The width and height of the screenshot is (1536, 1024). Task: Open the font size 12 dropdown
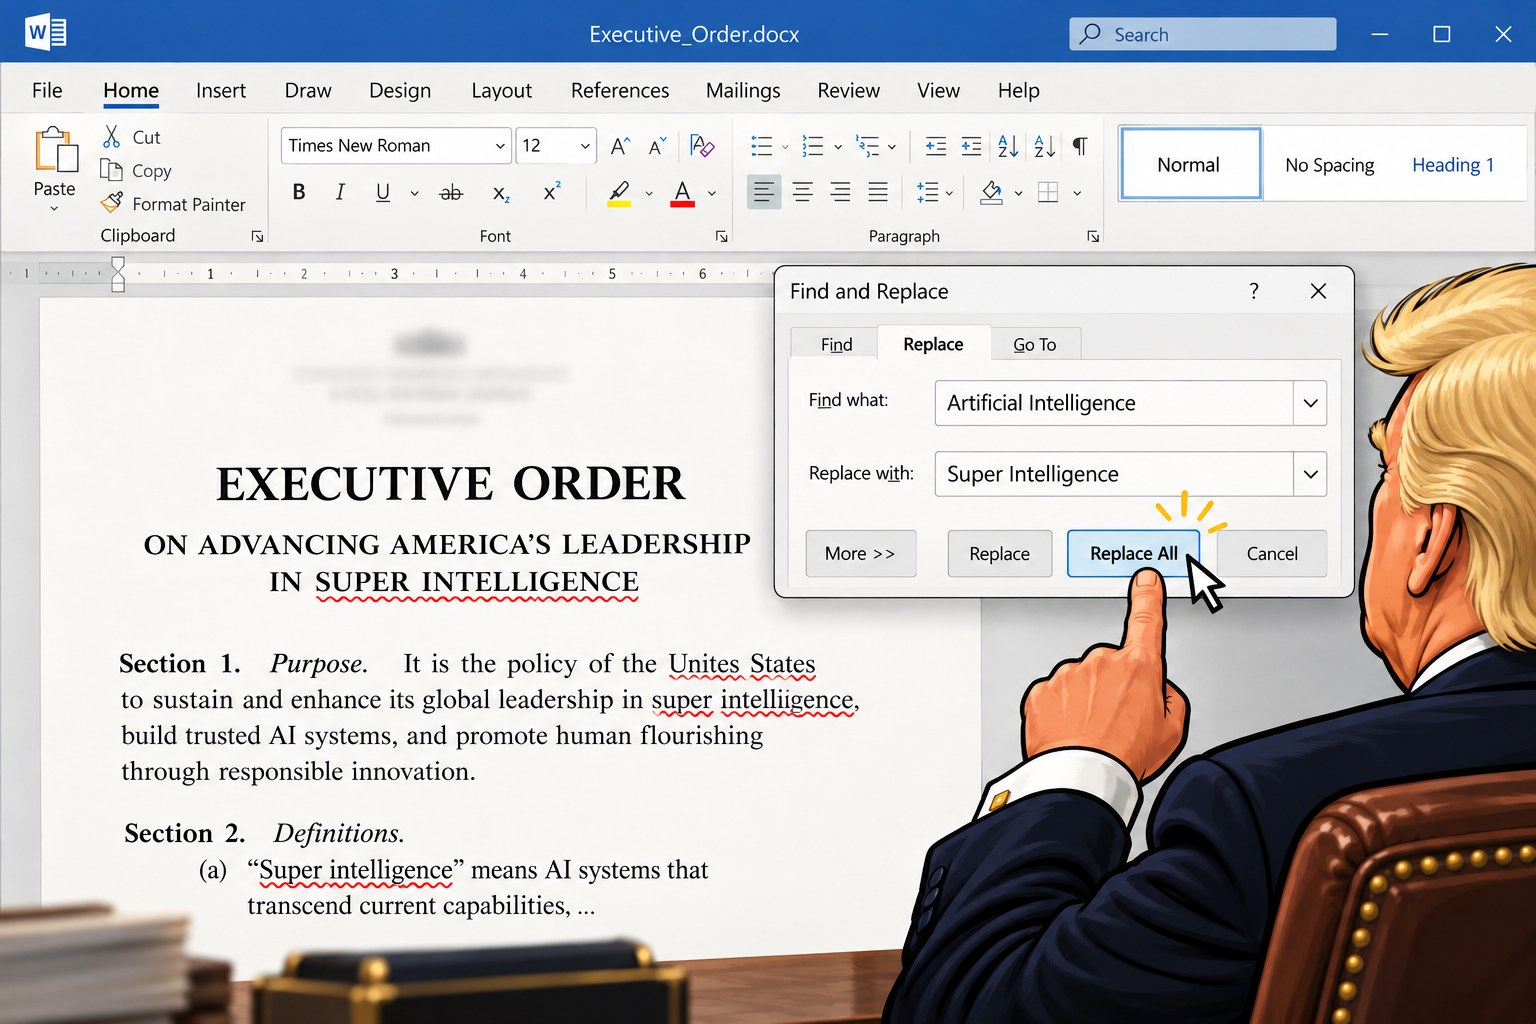(585, 146)
